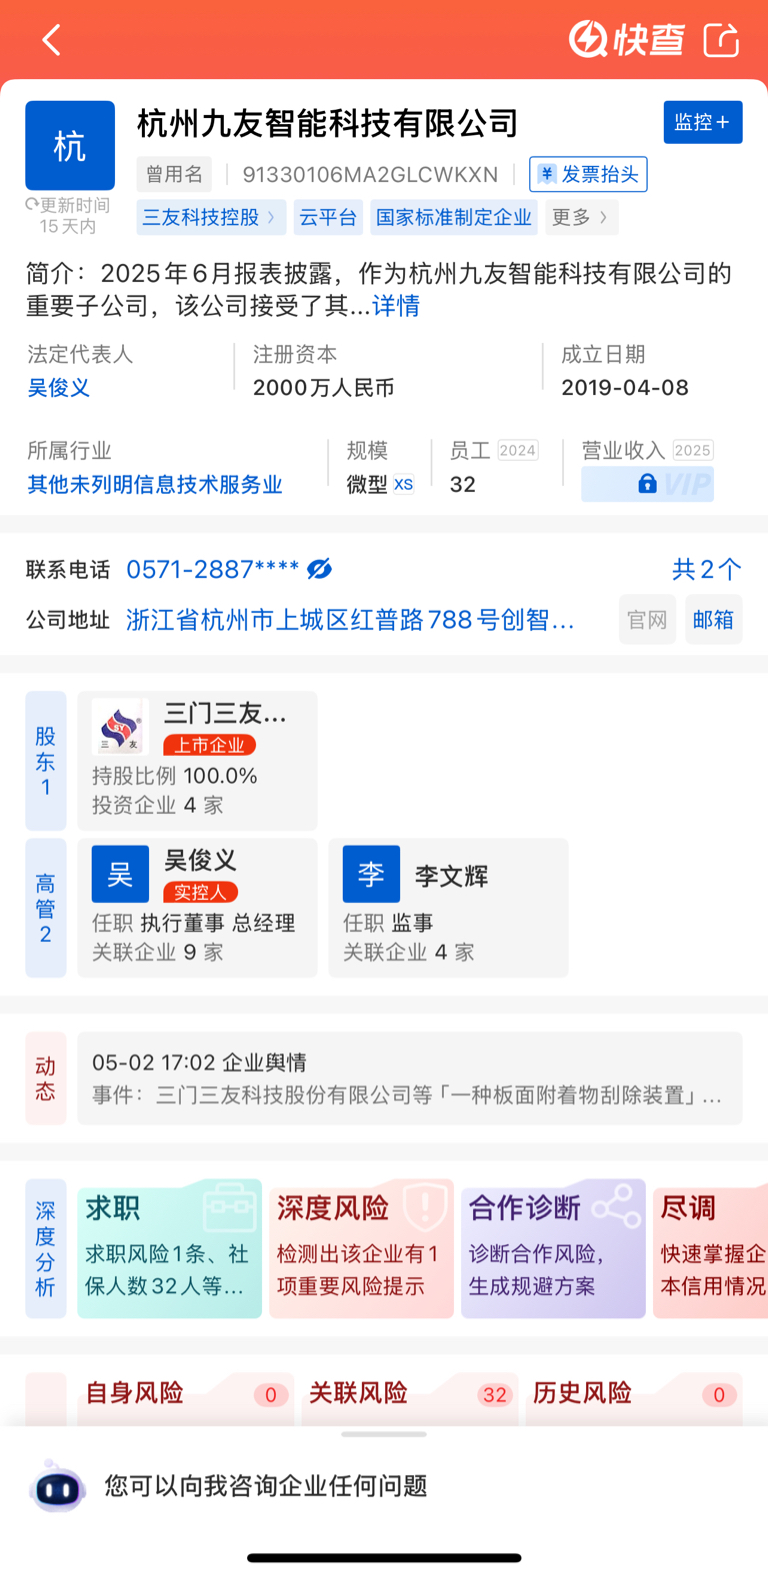Tap the 三门三友 shareholder logo

click(x=120, y=726)
